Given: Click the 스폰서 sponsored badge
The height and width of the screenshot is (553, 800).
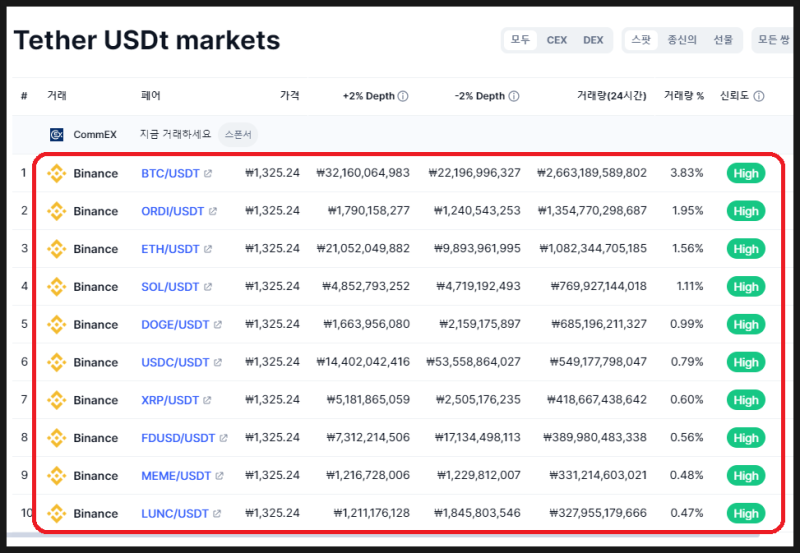Looking at the screenshot, I should click(x=238, y=135).
